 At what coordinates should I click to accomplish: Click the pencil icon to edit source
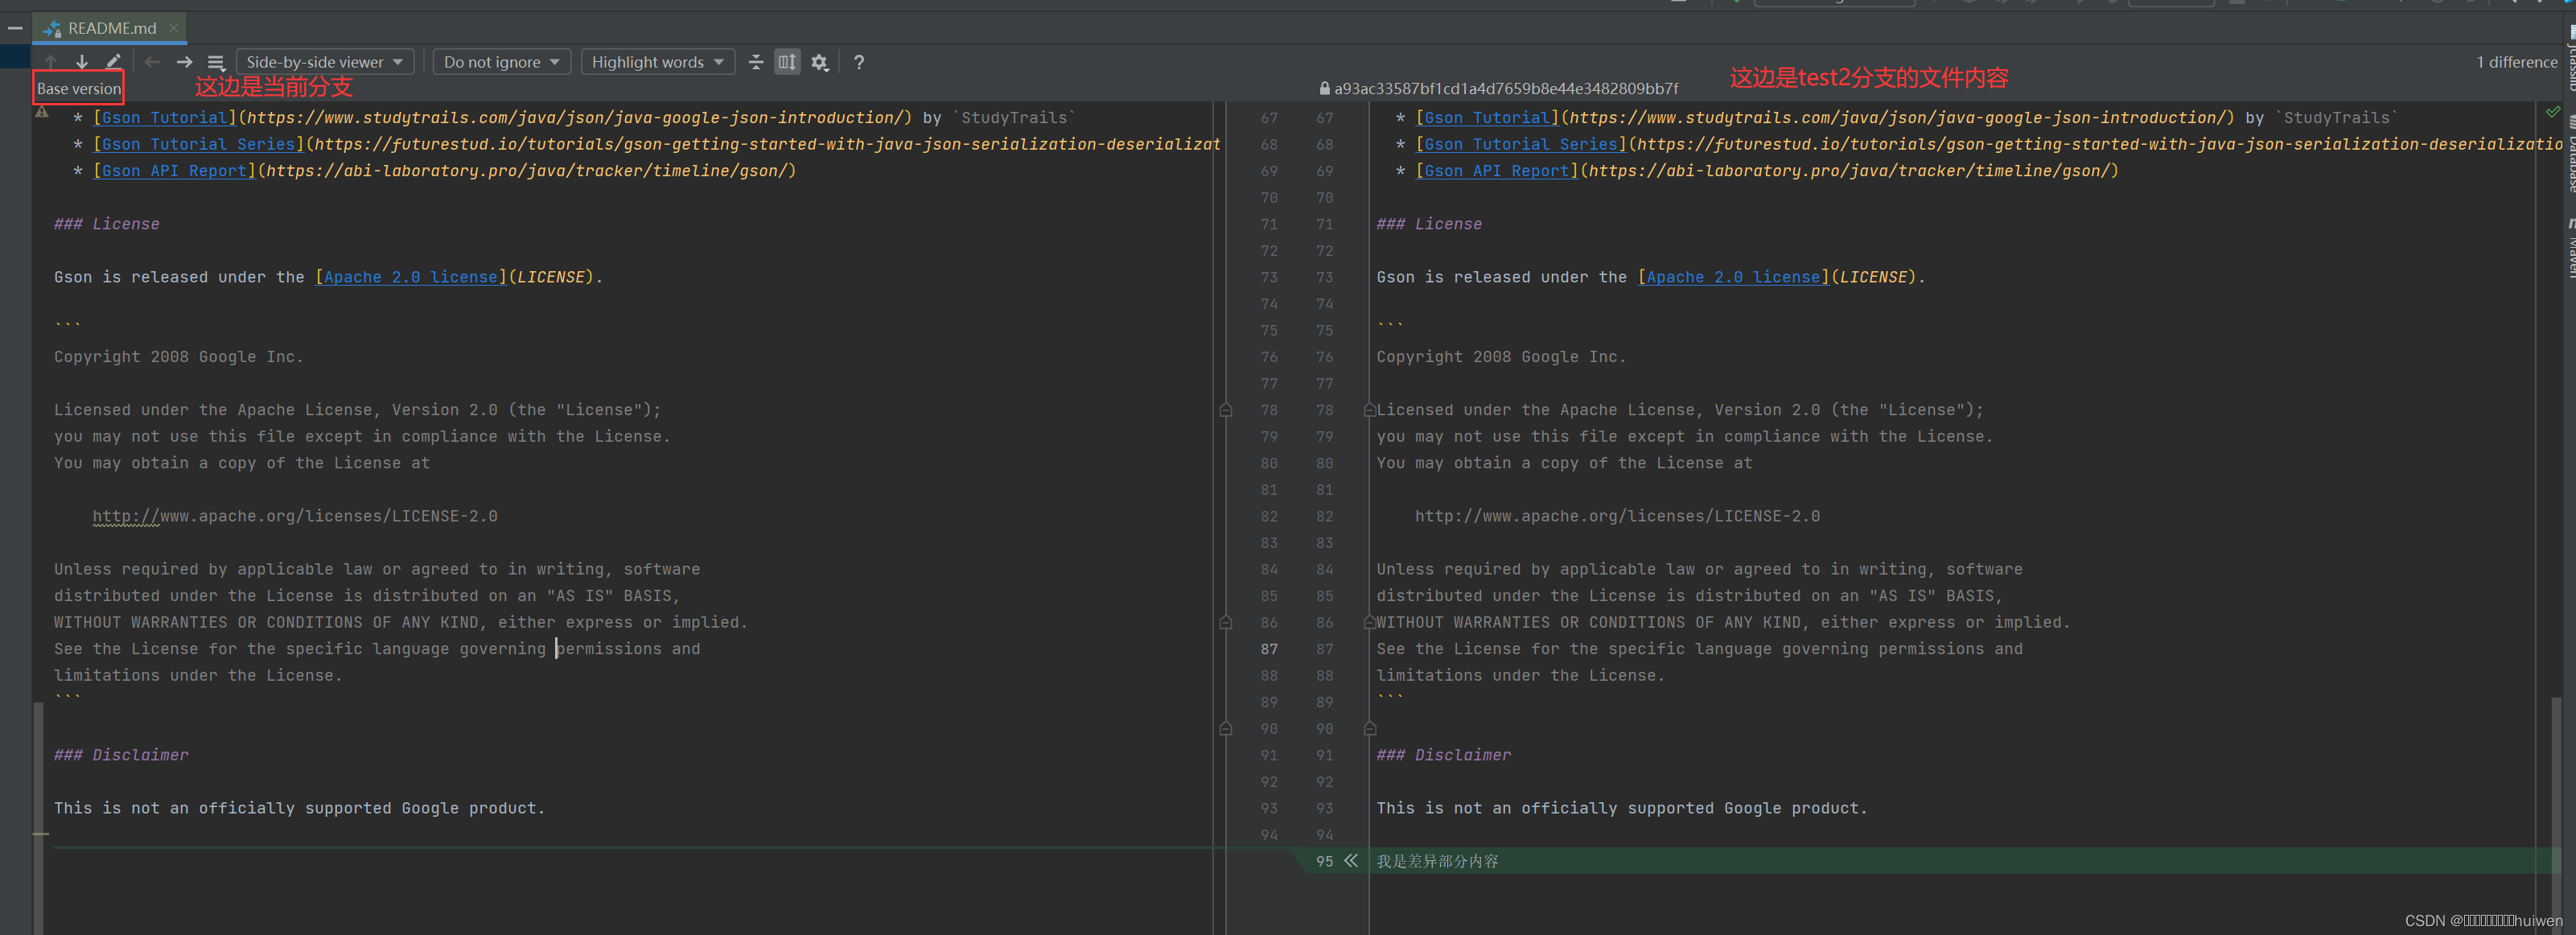click(113, 62)
